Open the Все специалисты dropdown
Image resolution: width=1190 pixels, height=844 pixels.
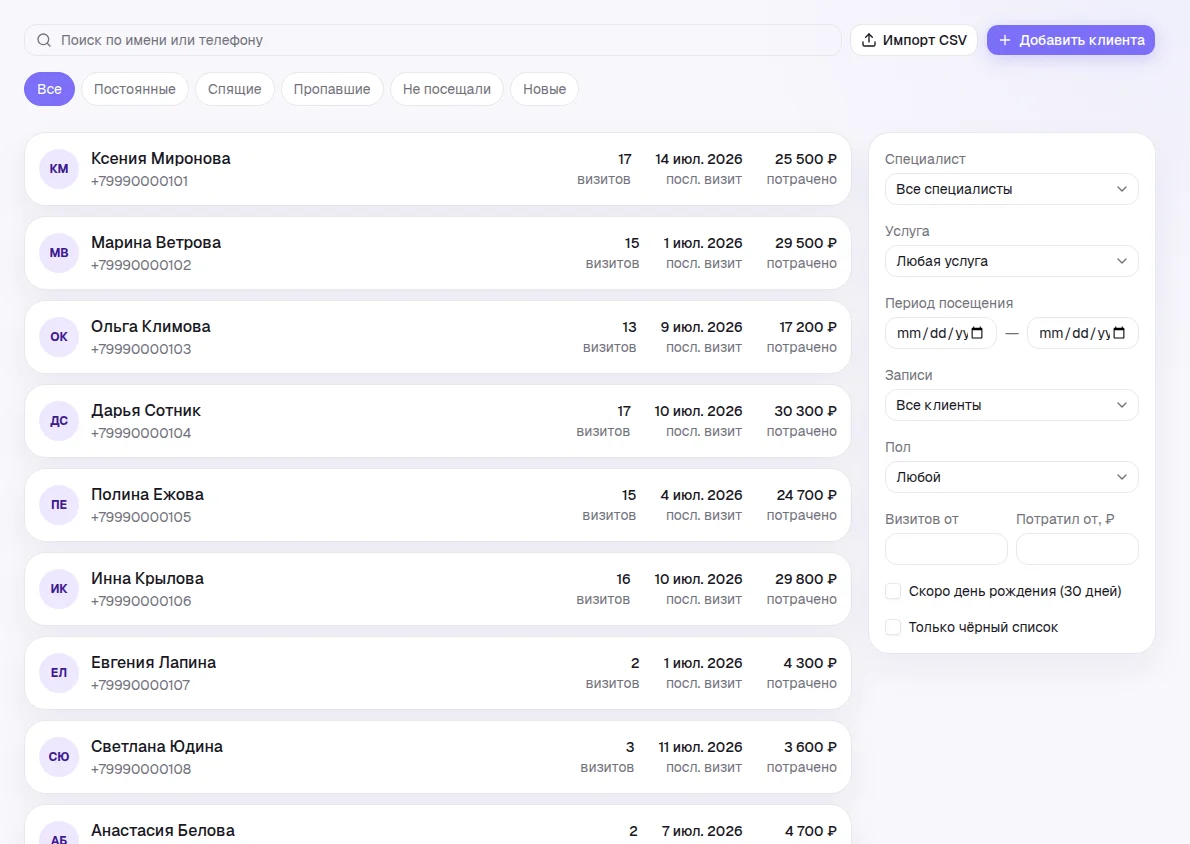click(x=1012, y=189)
